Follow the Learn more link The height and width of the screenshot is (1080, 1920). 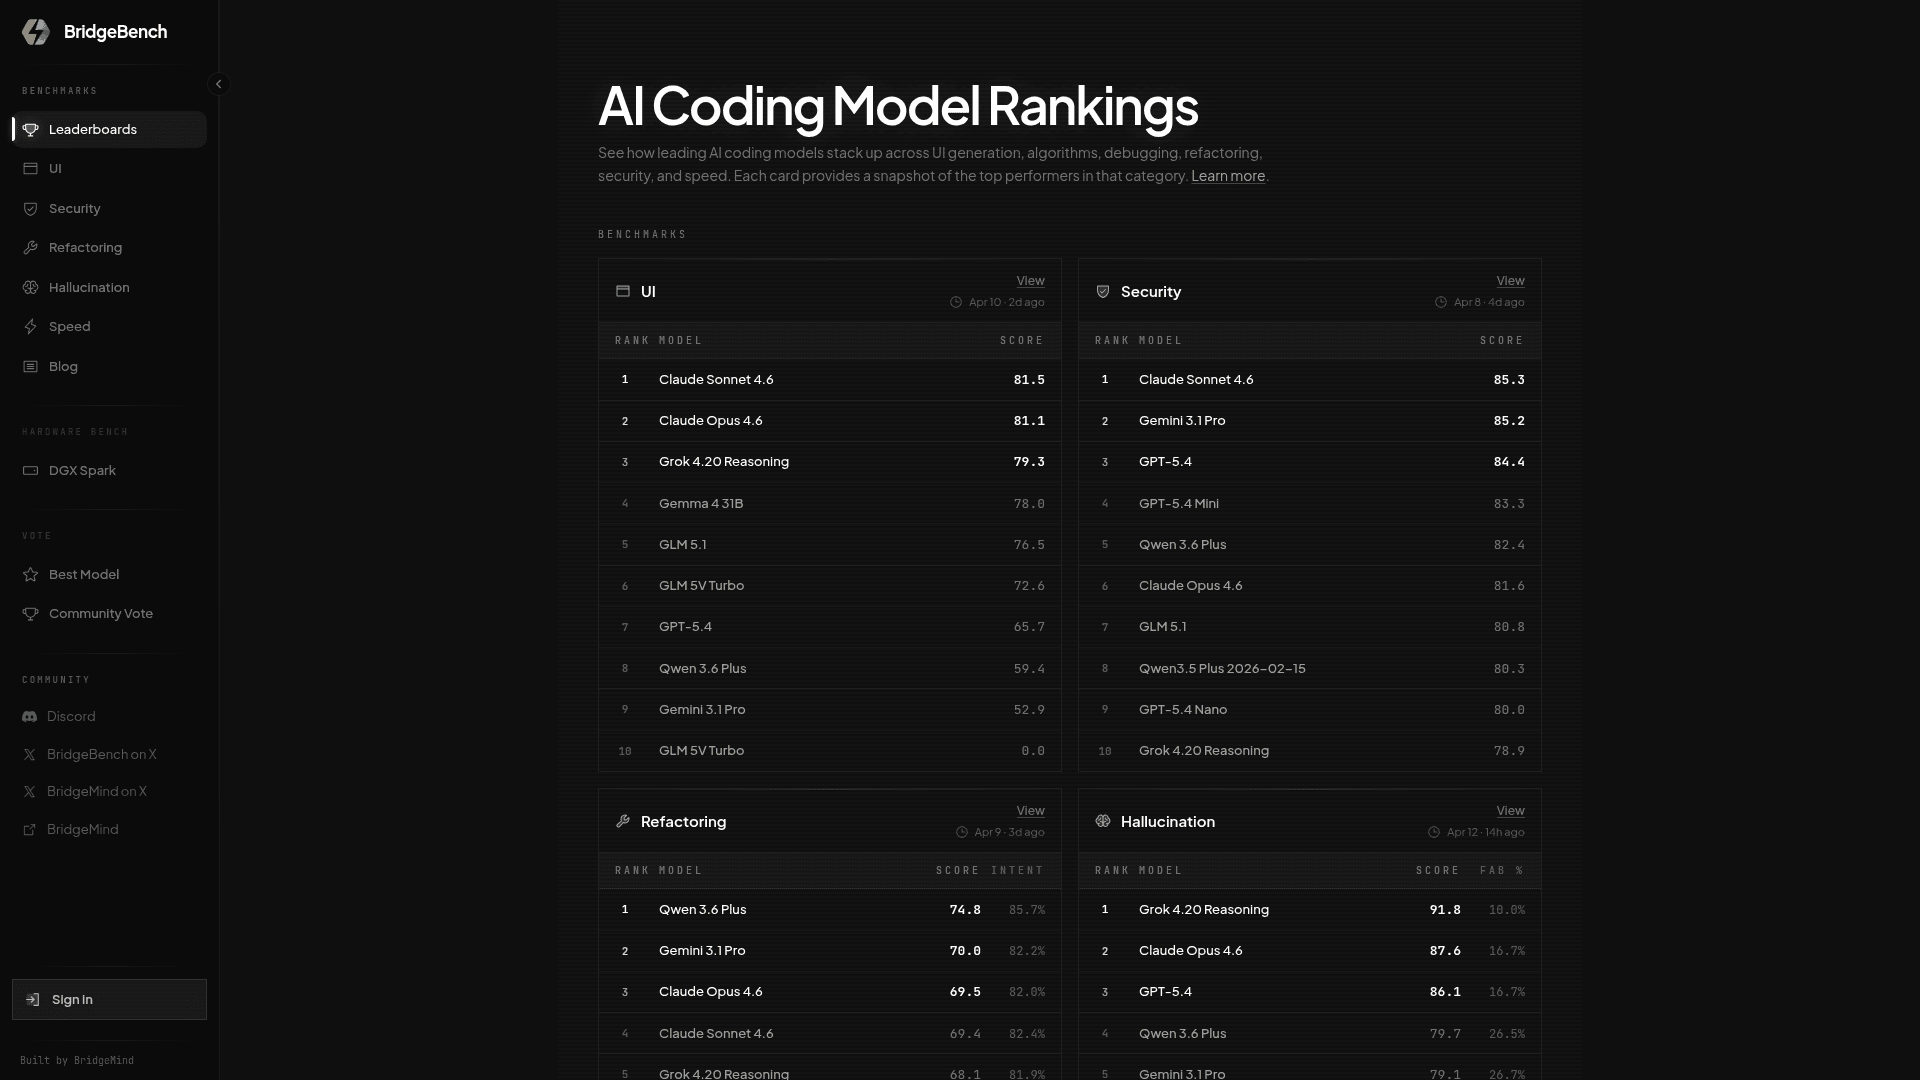pyautogui.click(x=1227, y=176)
